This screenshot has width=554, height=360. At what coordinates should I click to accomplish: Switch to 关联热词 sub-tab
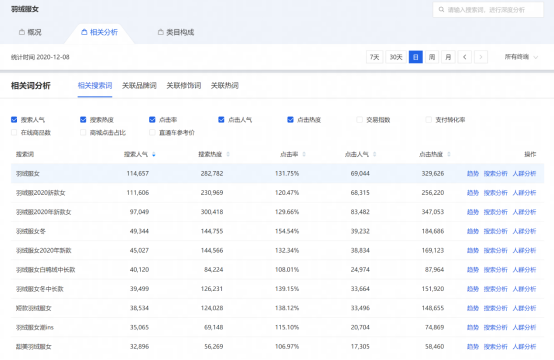click(225, 85)
